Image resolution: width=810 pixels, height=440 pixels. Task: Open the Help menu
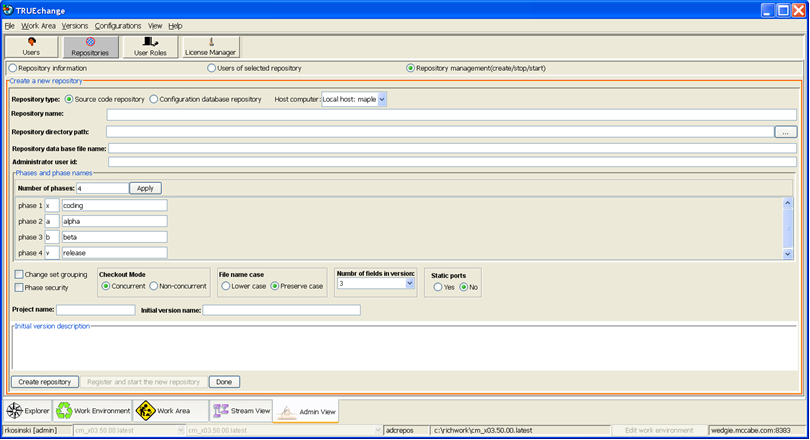(175, 26)
